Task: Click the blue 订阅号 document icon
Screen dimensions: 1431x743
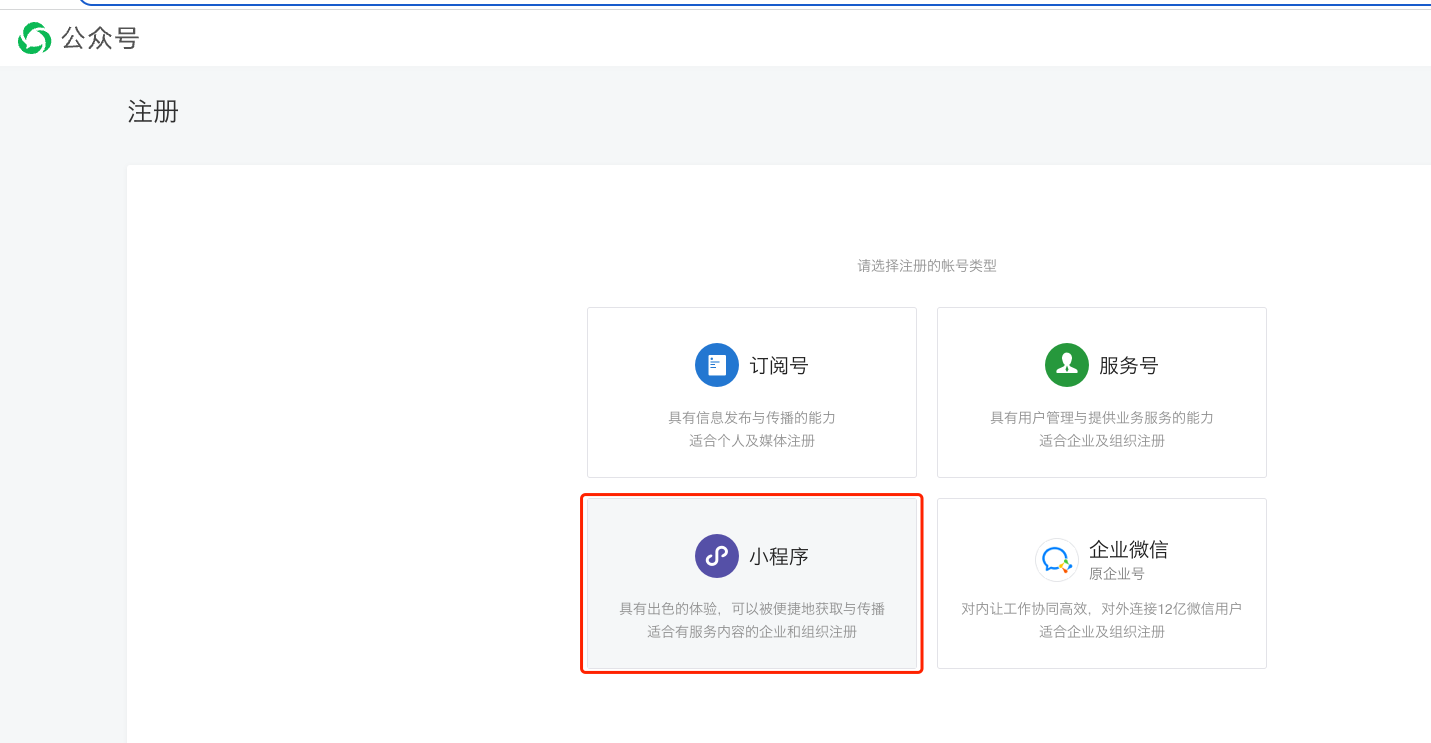Action: coord(717,365)
